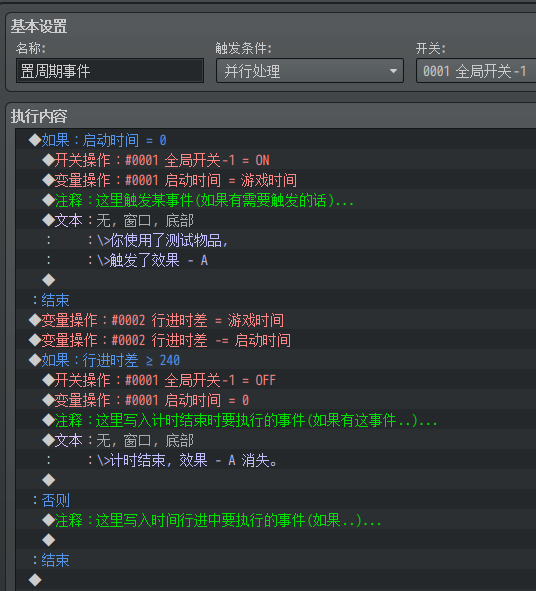Viewport: 536px width, 591px height.
Task: Open the 触发条件 dropdown showing 并行处理
Action: tap(309, 70)
